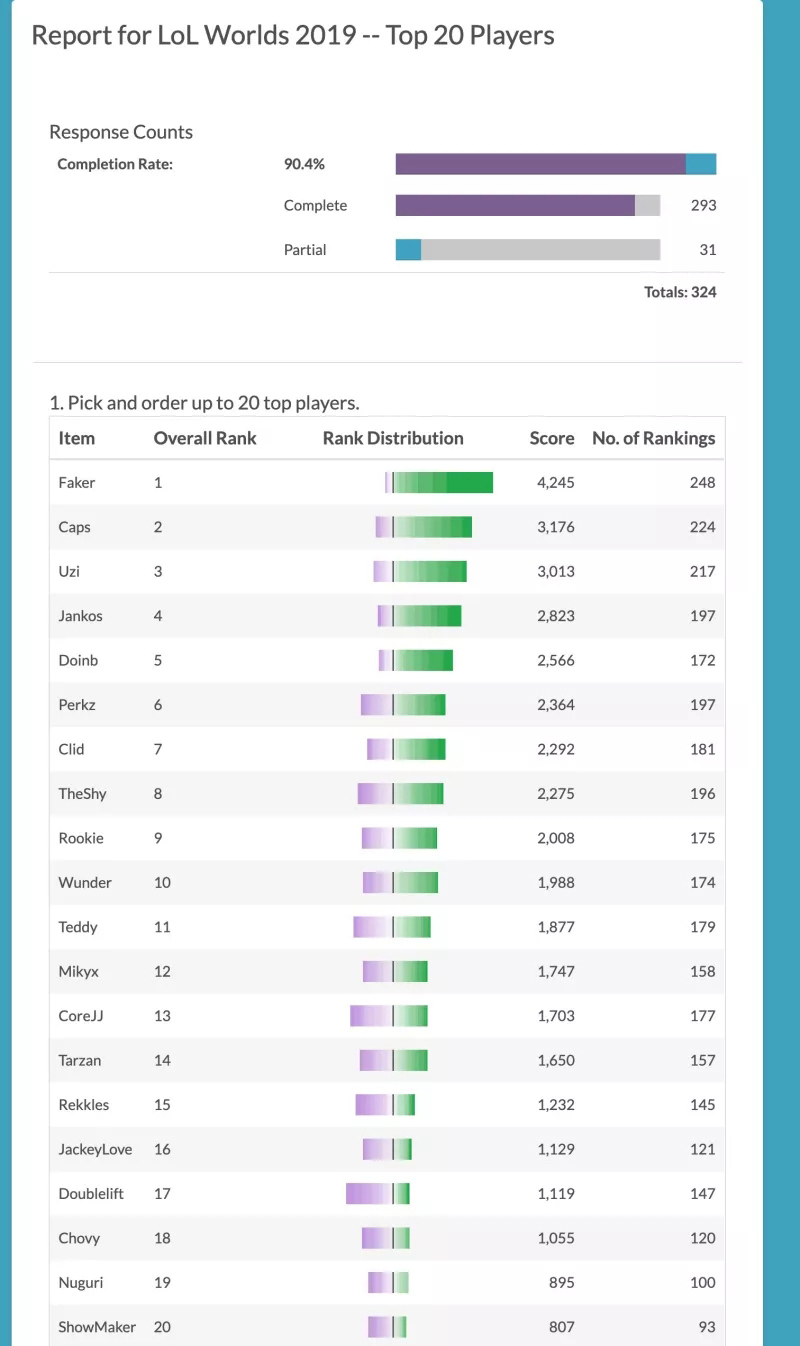Click the Teddy player name
Viewport: 800px width, 1346px height.
(x=78, y=927)
